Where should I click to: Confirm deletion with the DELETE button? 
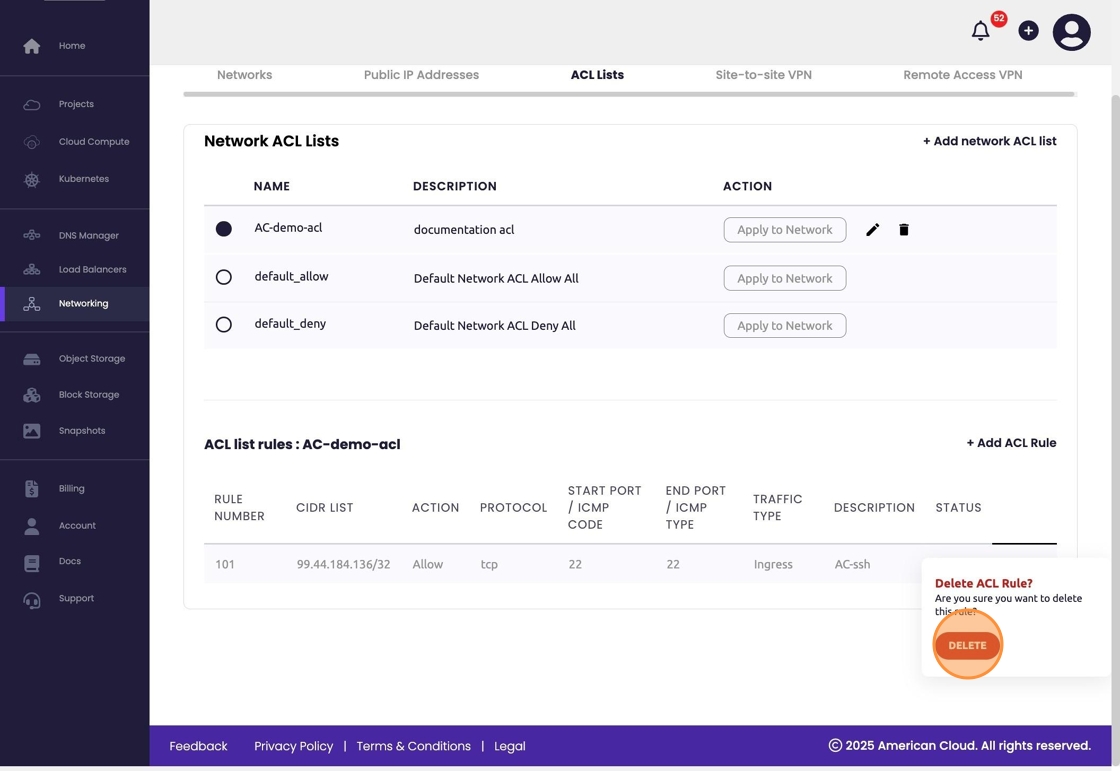pyautogui.click(x=967, y=646)
